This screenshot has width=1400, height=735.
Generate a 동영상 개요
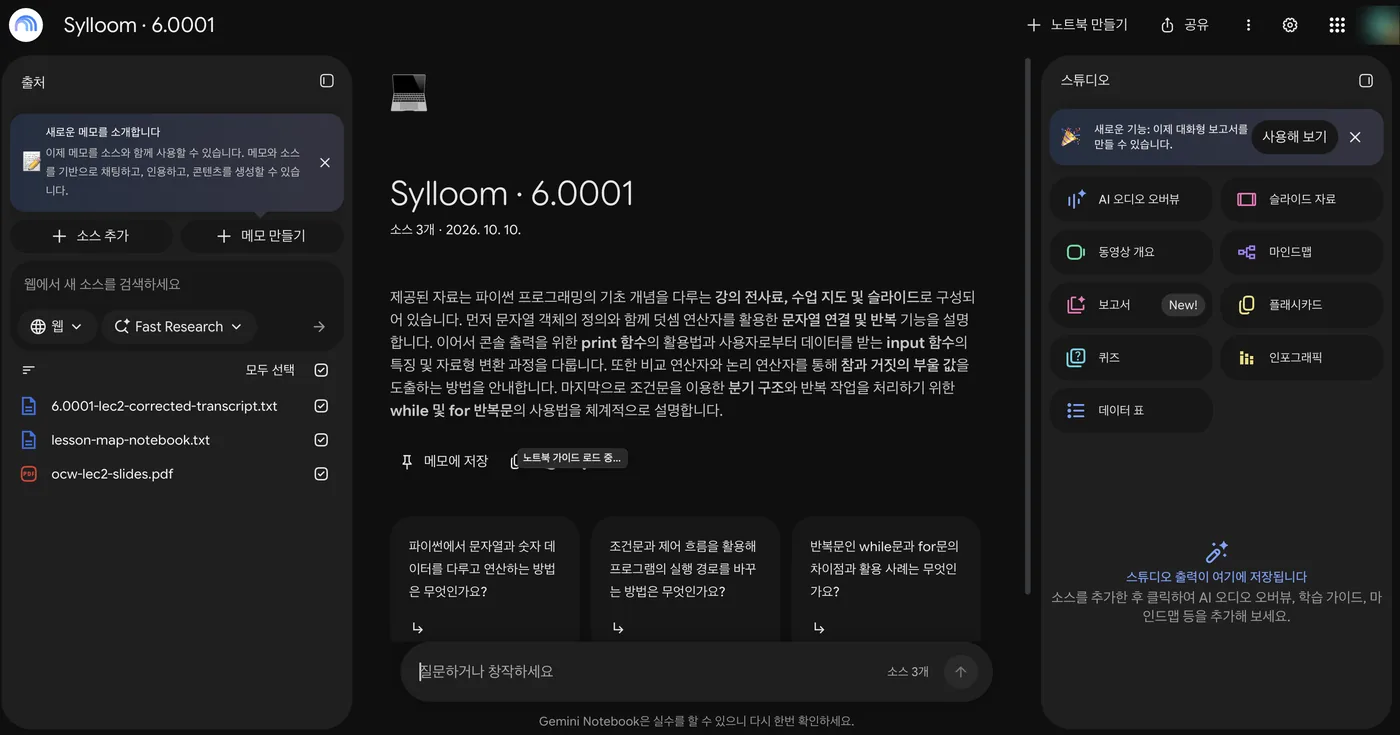pyautogui.click(x=1131, y=252)
